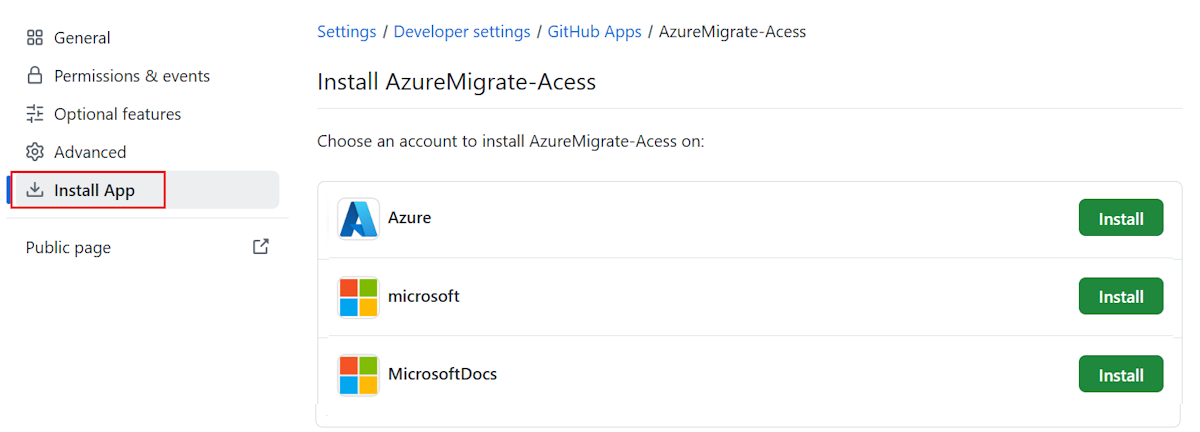Click the Optional features sliders icon
This screenshot has width=1200, height=432.
(x=35, y=114)
